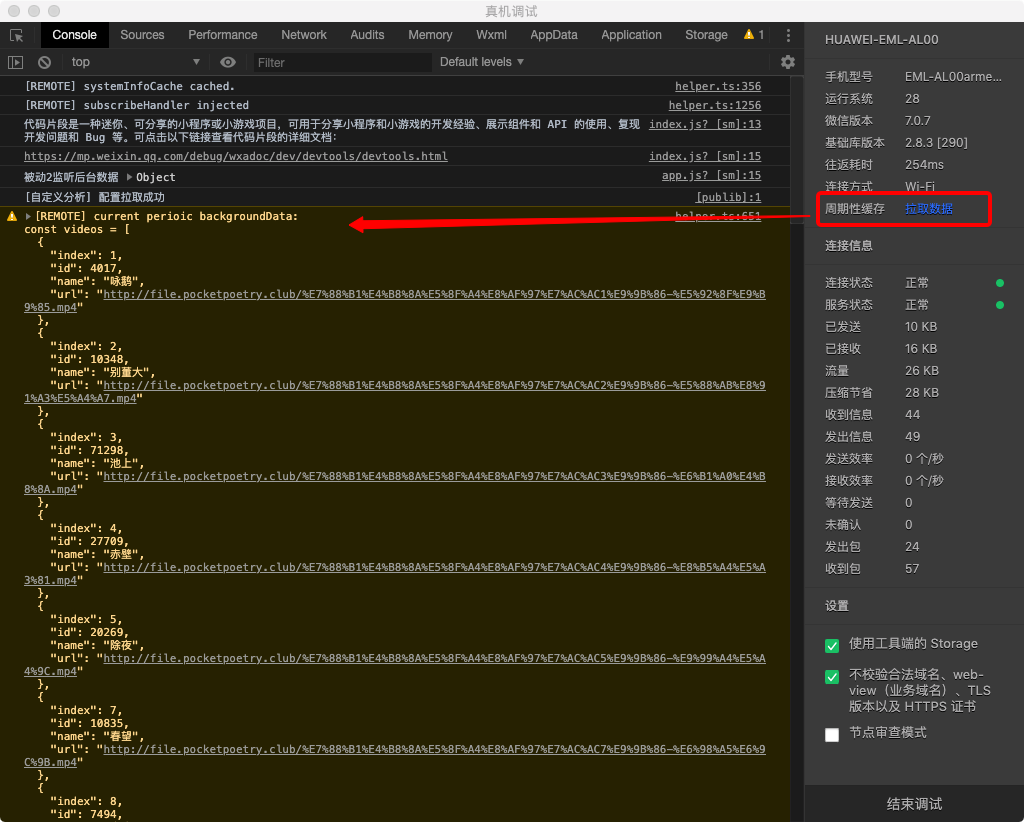
Task: Open the AppData tab
Action: click(x=554, y=35)
